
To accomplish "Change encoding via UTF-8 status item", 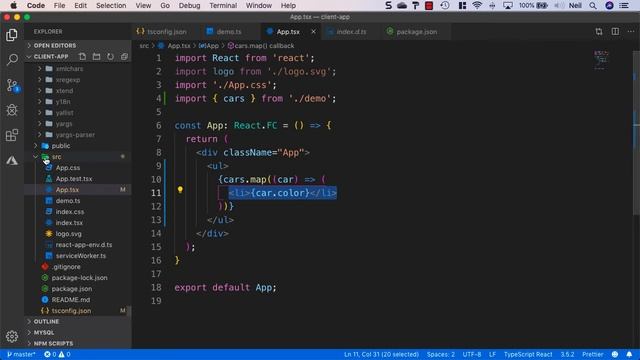I will pos(472,354).
